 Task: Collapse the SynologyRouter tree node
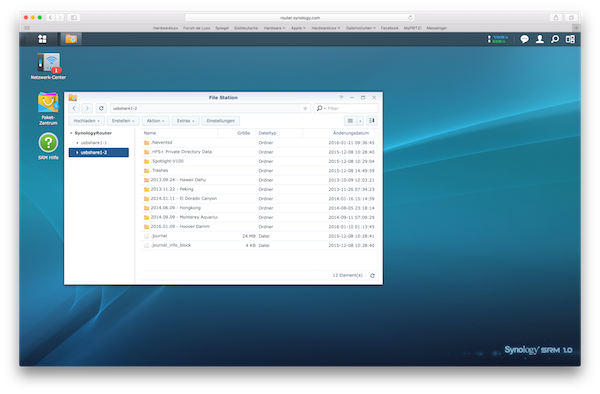tap(71, 133)
